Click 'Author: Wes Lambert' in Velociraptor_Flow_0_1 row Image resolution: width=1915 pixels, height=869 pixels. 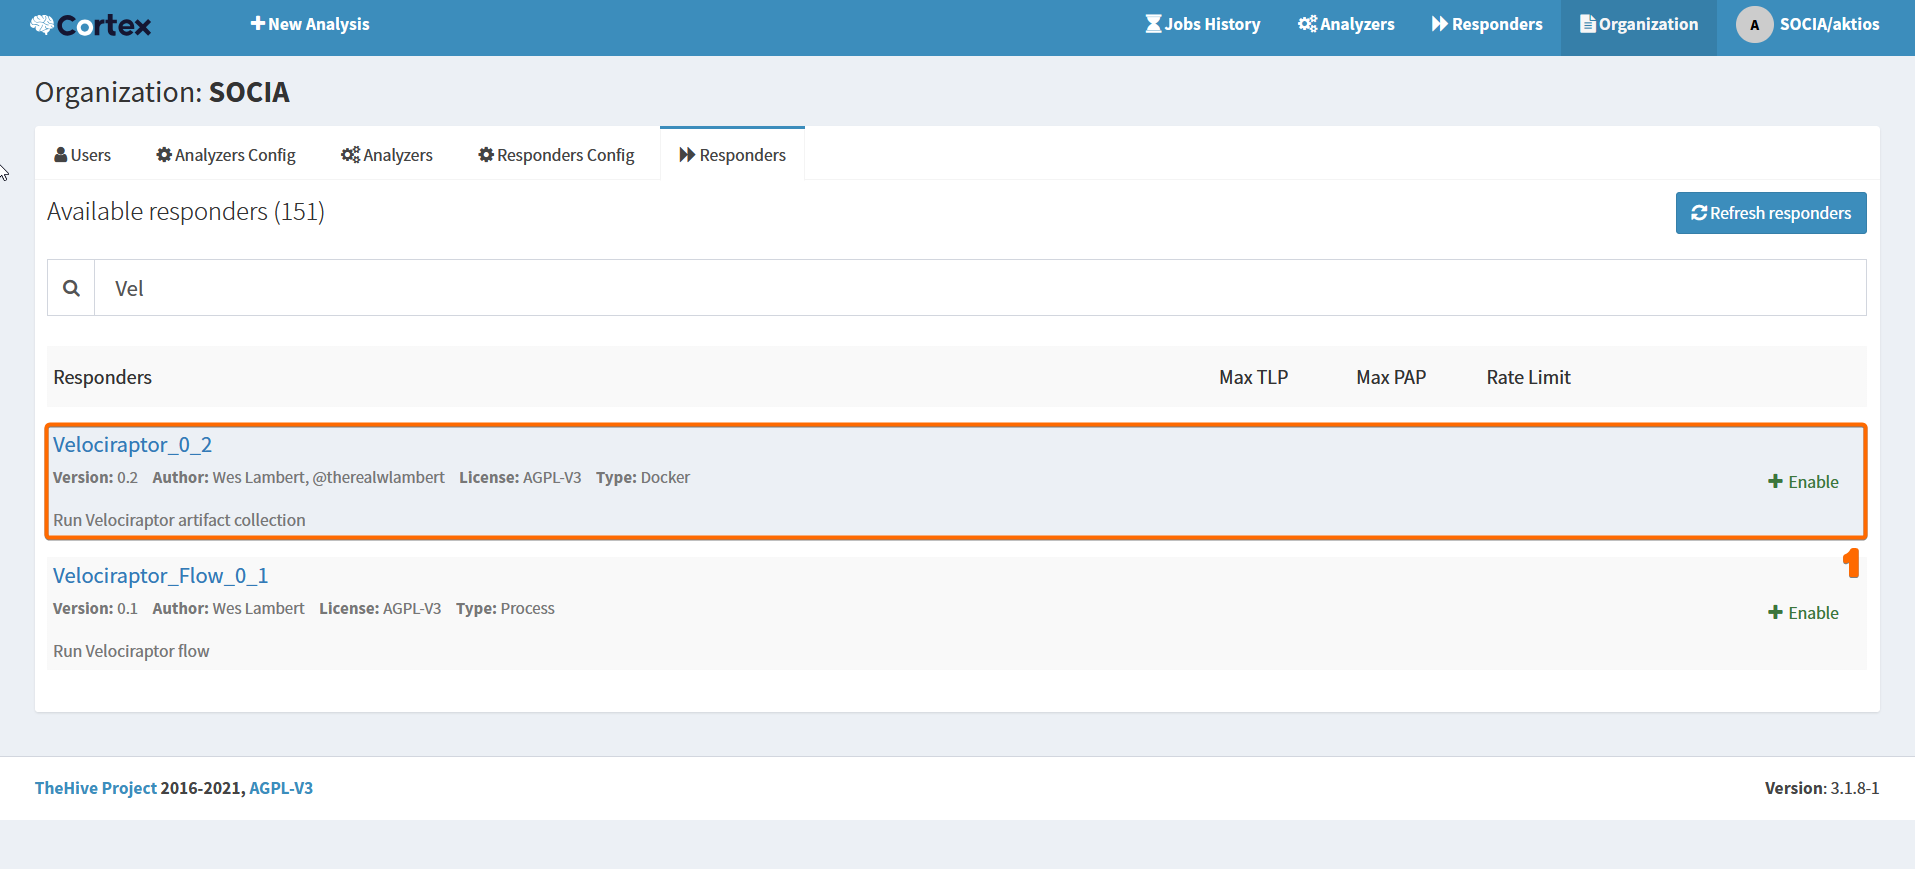[x=228, y=609]
